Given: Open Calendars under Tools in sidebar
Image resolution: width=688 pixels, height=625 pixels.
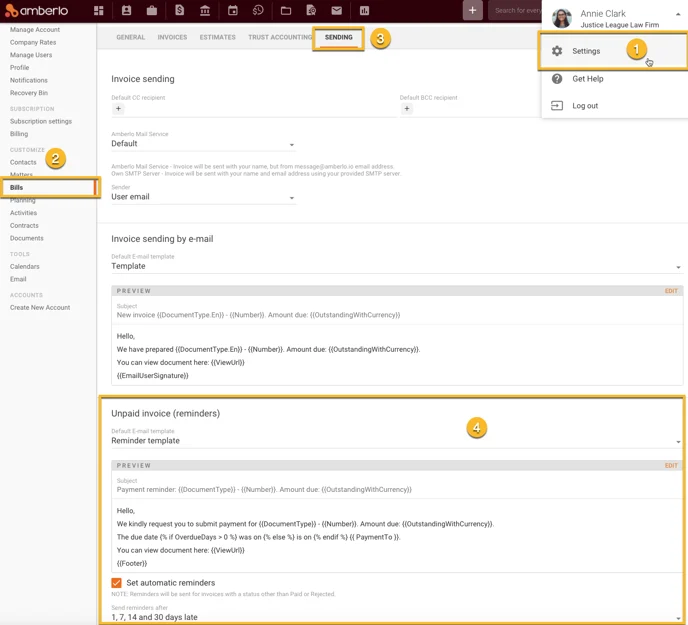Looking at the screenshot, I should (x=25, y=266).
